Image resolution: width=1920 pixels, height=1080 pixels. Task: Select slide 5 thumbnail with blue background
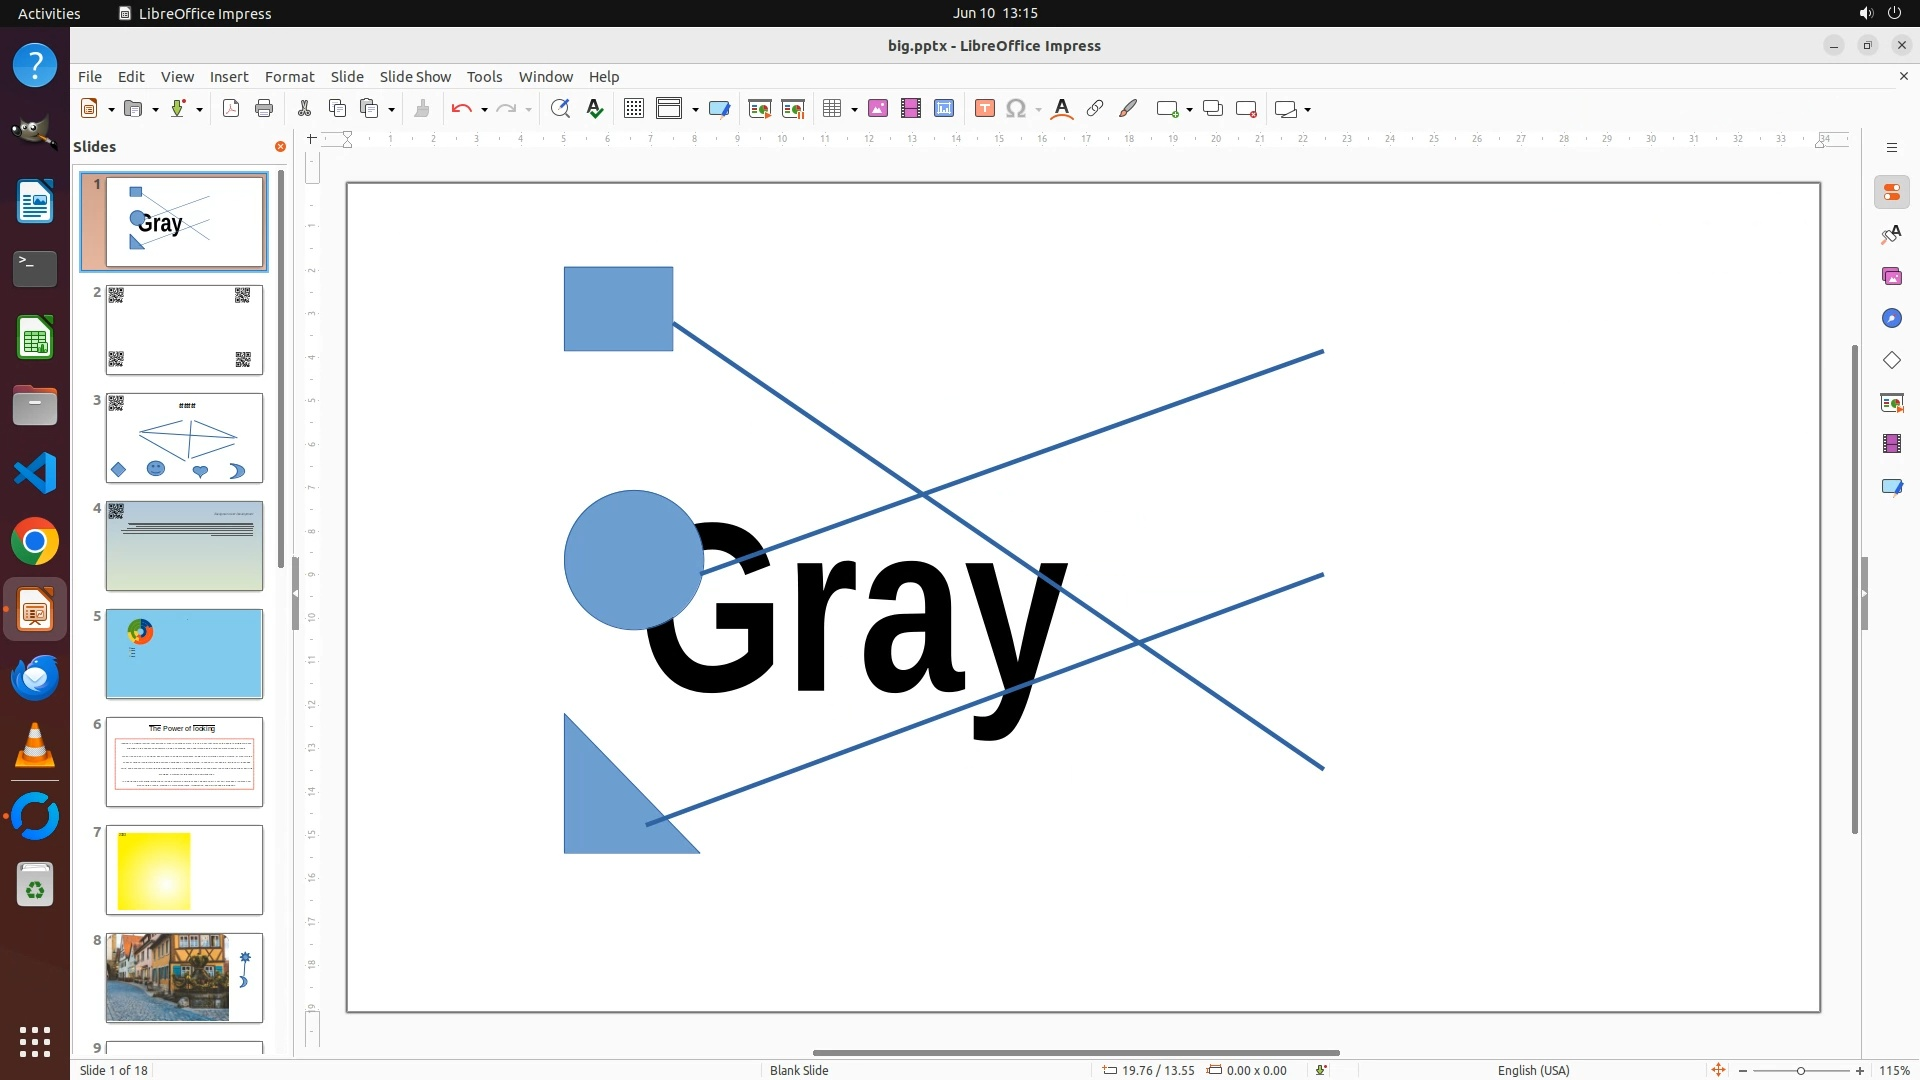click(184, 654)
